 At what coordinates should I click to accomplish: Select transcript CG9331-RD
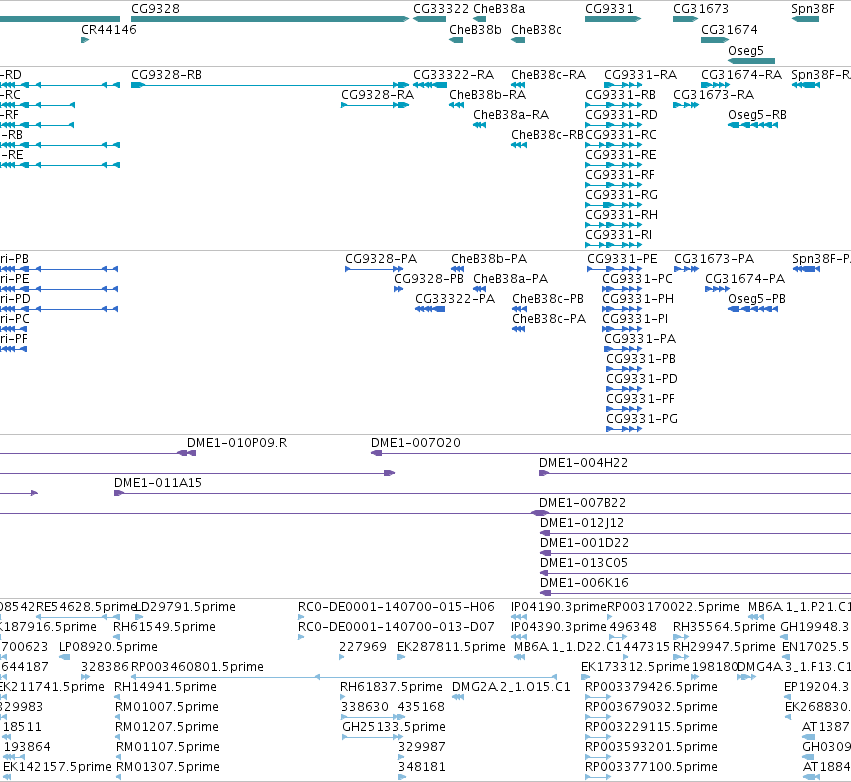613,125
